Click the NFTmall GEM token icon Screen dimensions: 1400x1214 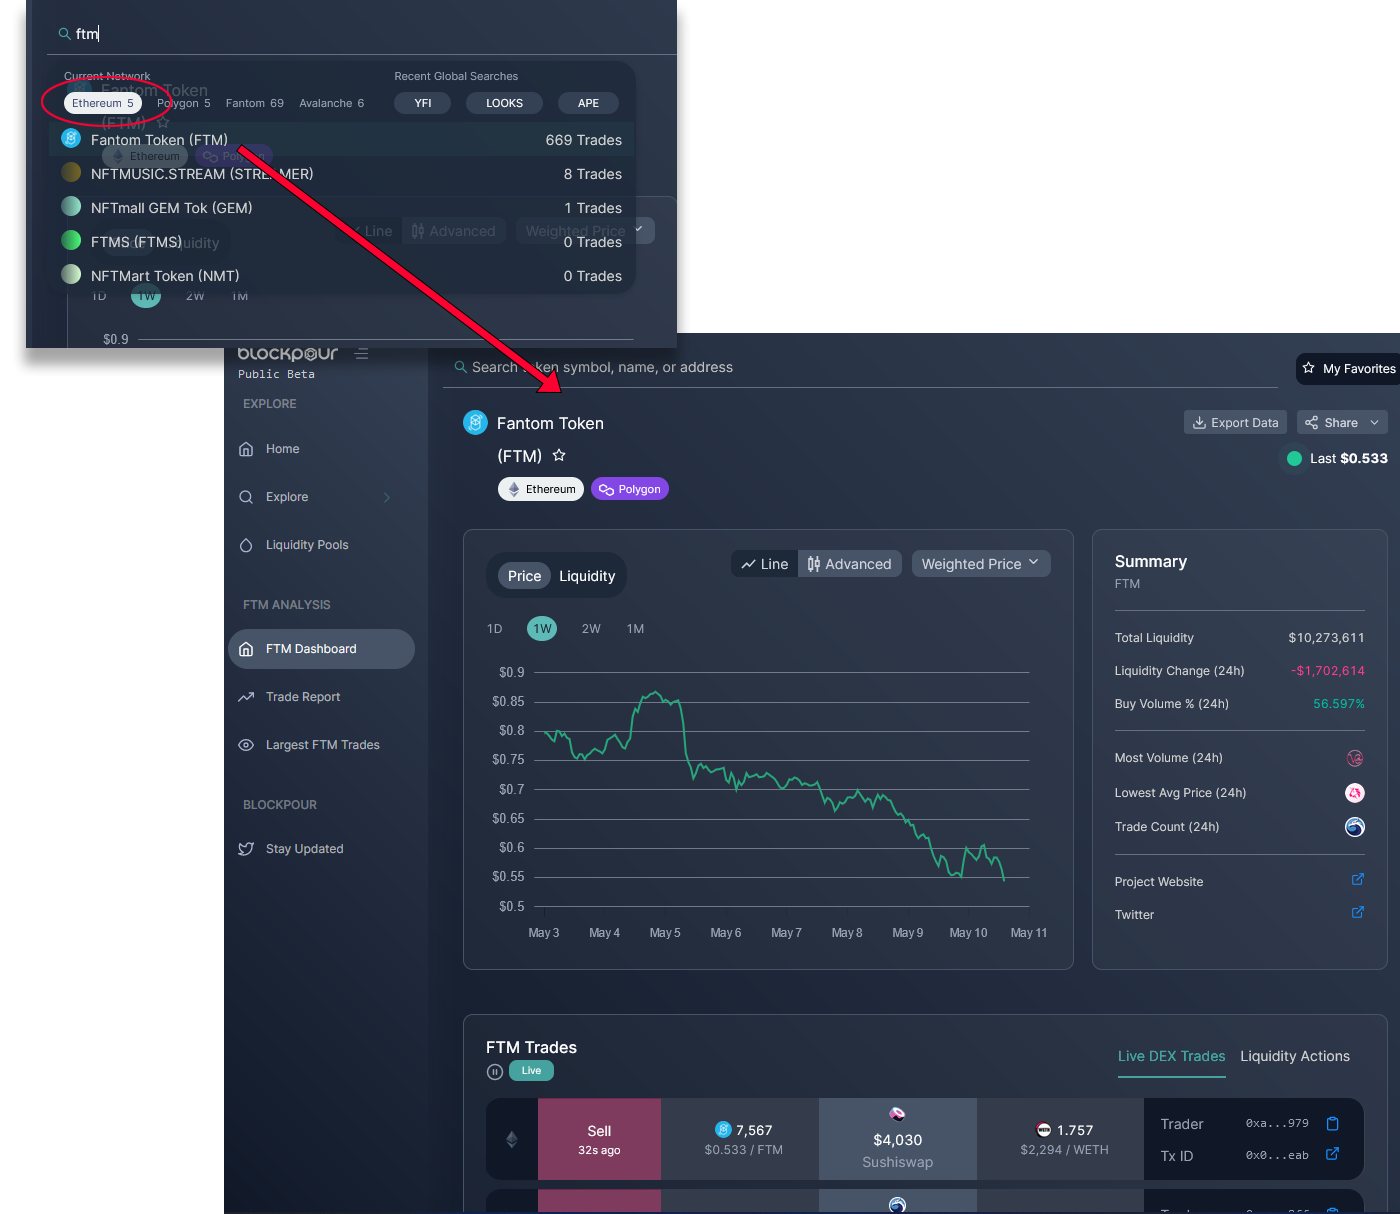click(71, 206)
